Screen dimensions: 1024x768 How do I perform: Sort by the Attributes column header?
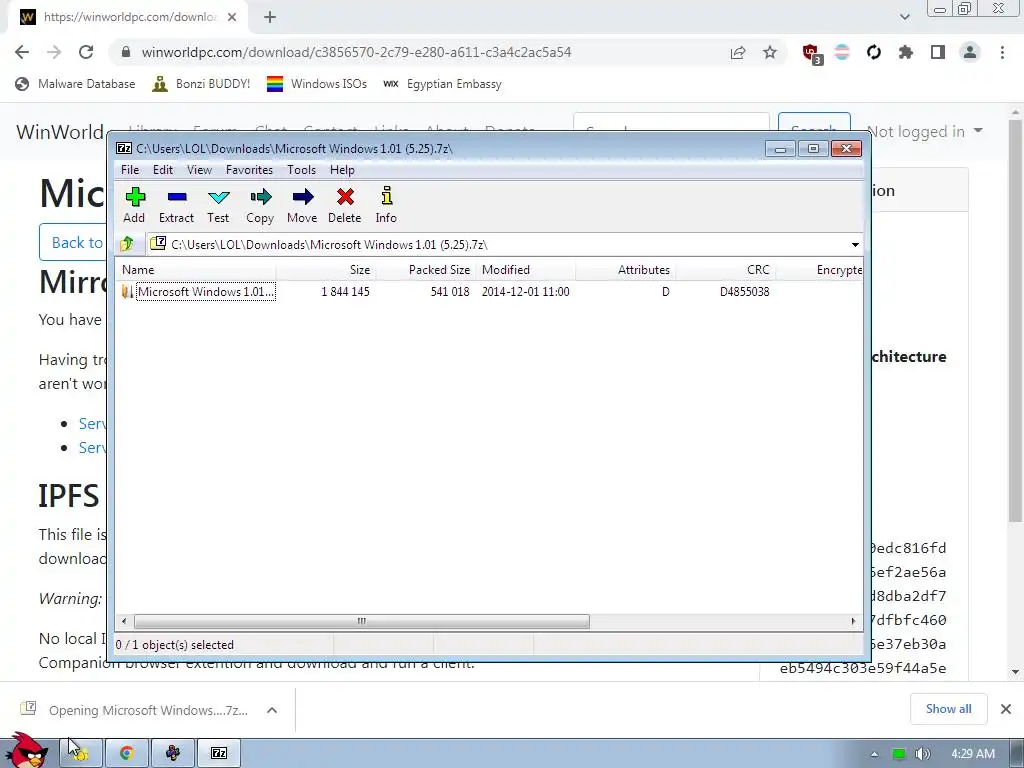(x=626, y=270)
